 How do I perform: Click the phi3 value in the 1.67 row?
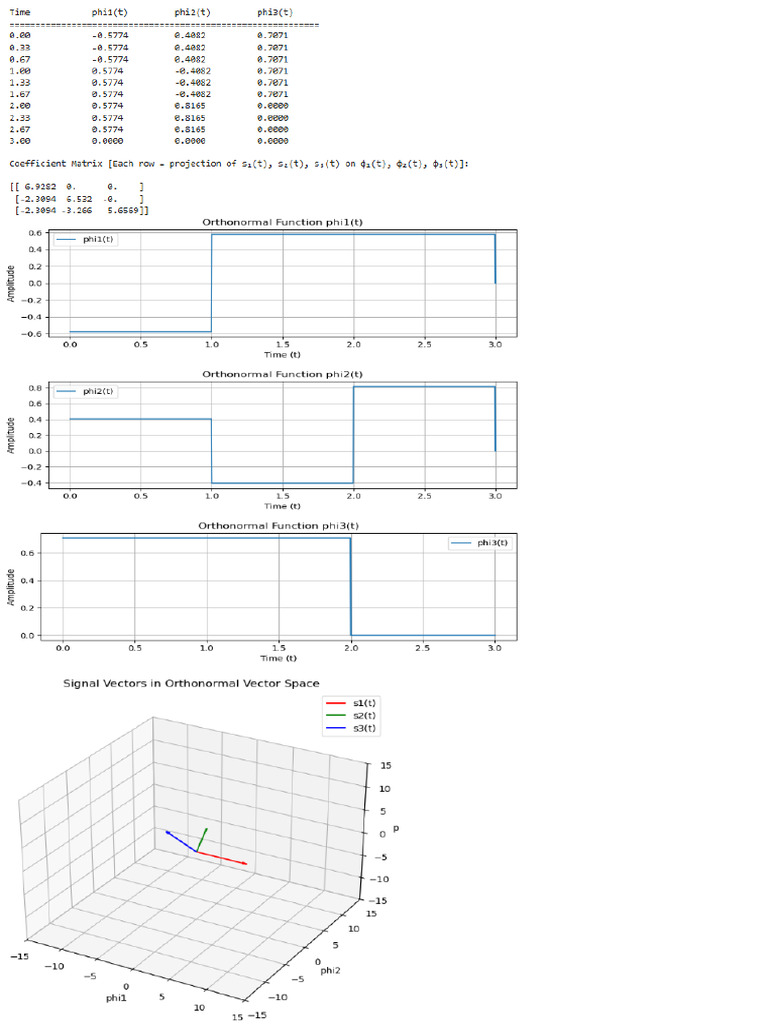tap(272, 94)
